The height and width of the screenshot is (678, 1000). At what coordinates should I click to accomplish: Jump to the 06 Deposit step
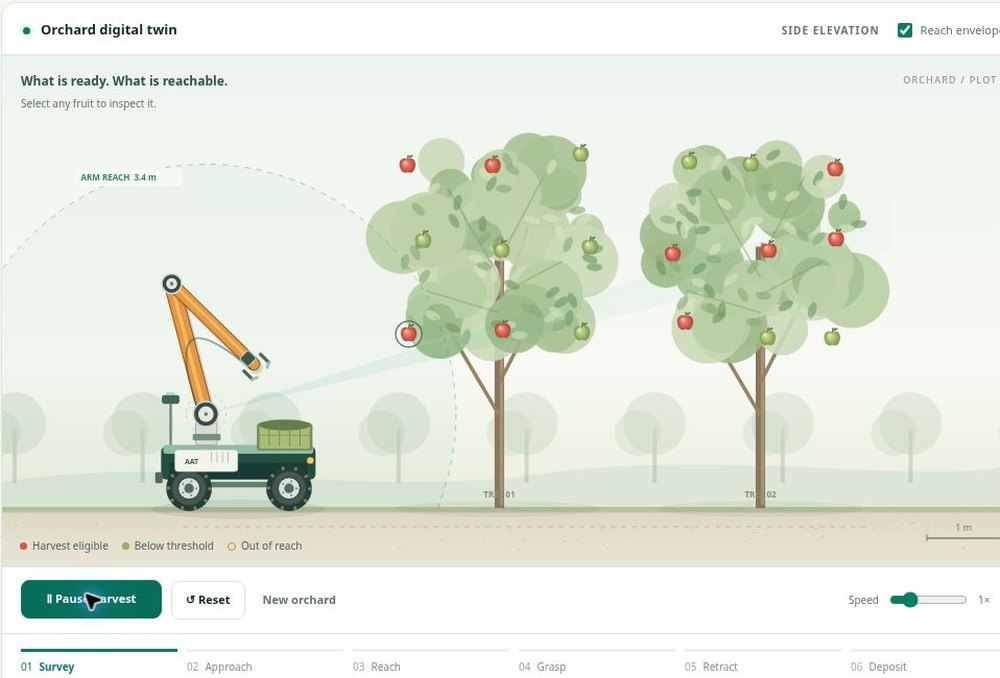tap(925, 663)
